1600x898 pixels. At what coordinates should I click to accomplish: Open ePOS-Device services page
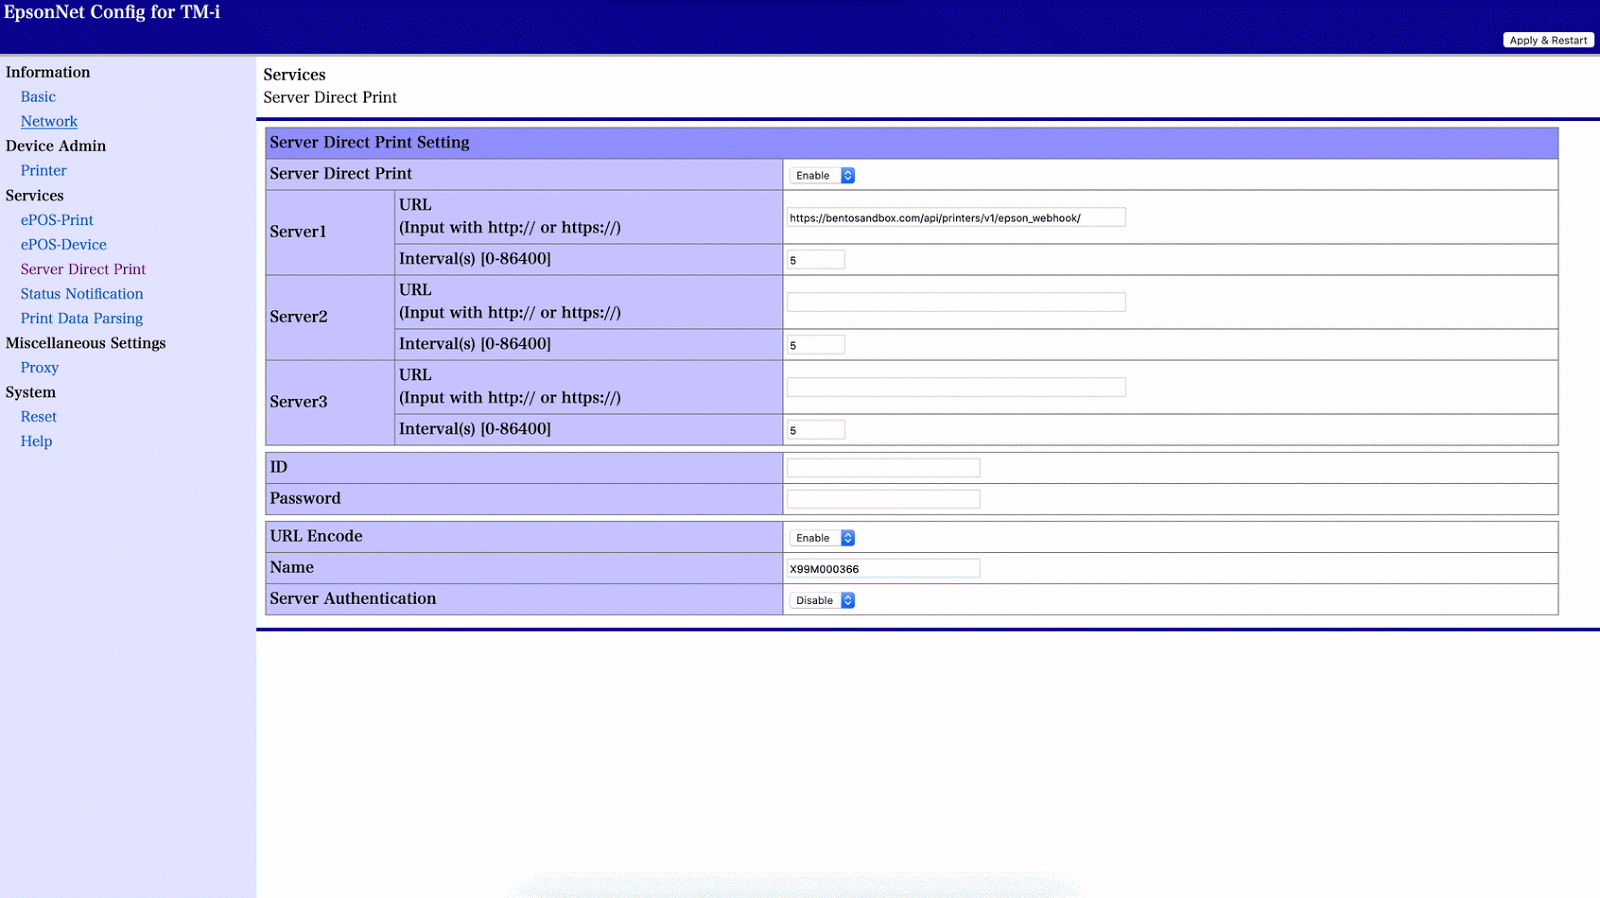tap(64, 245)
